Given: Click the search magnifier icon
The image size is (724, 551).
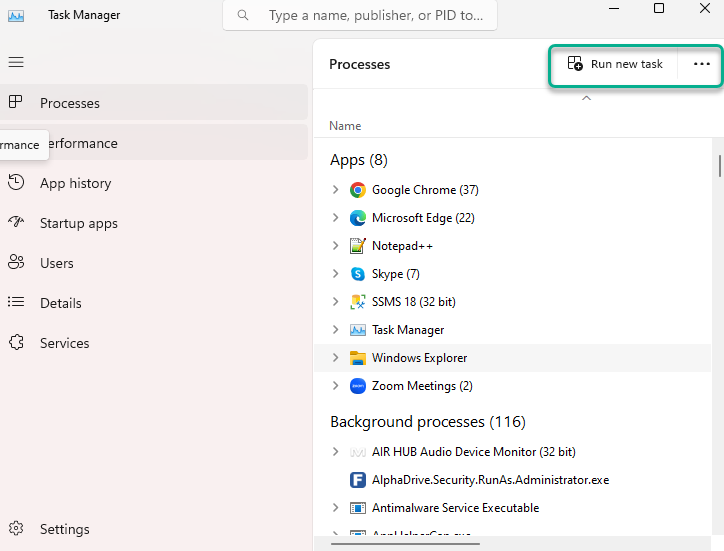Looking at the screenshot, I should (x=243, y=15).
